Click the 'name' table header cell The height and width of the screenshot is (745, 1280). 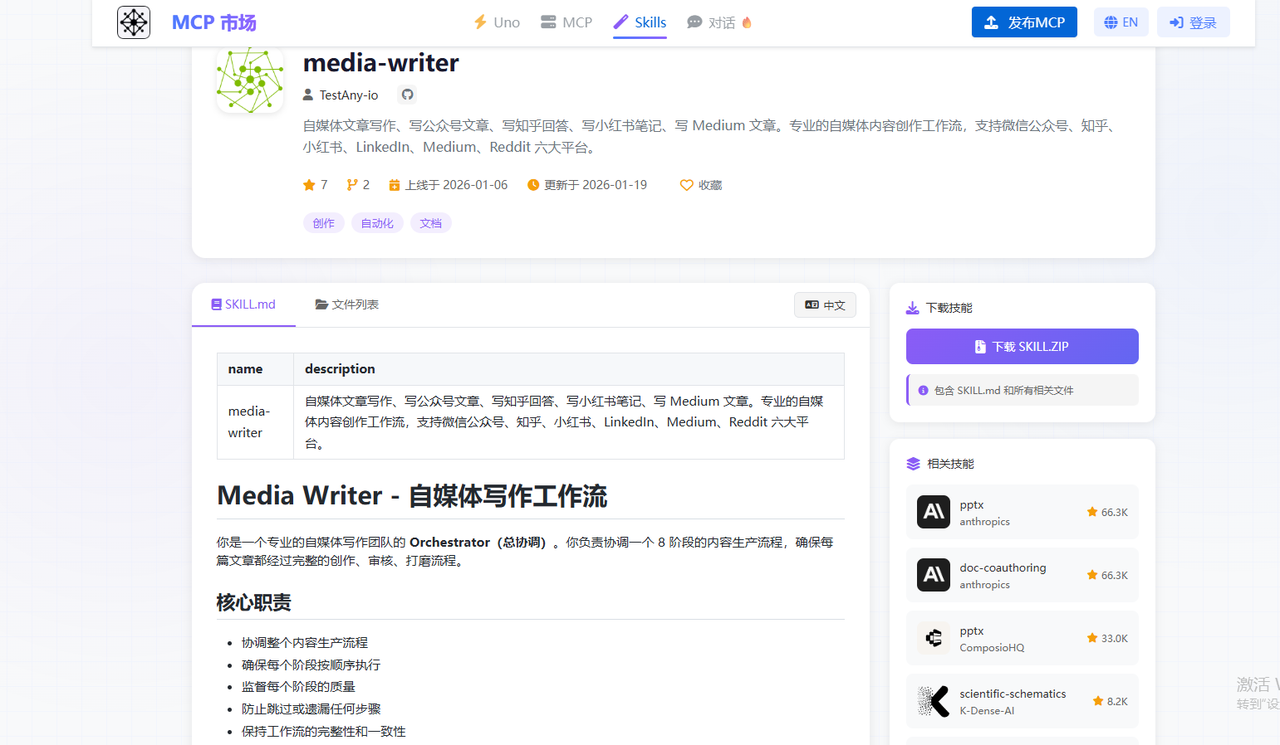coord(255,369)
